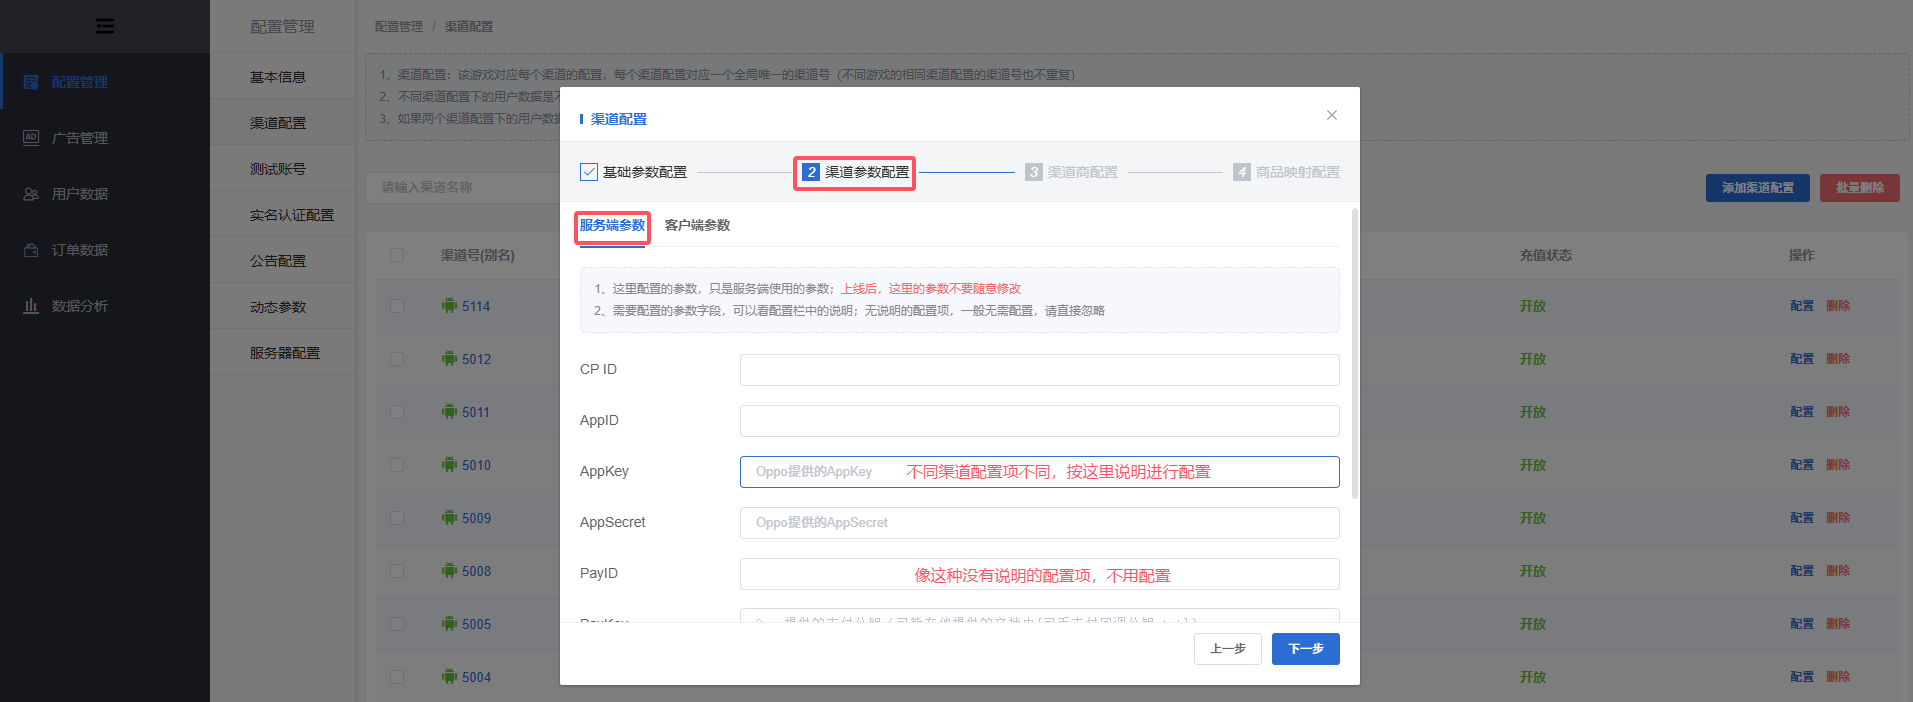Tick the checkbox for channel 5011 row
The width and height of the screenshot is (1913, 702).
397,412
